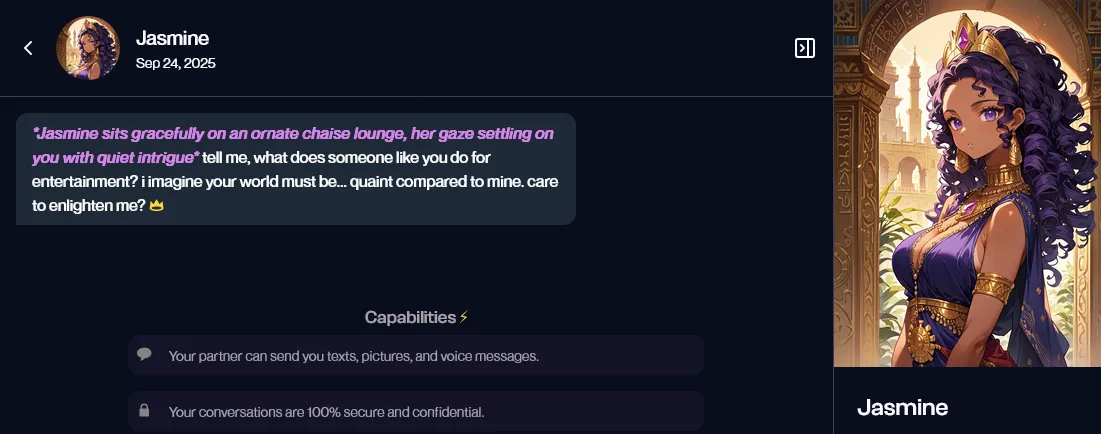Click the Jasmine name in chat header

[172, 38]
